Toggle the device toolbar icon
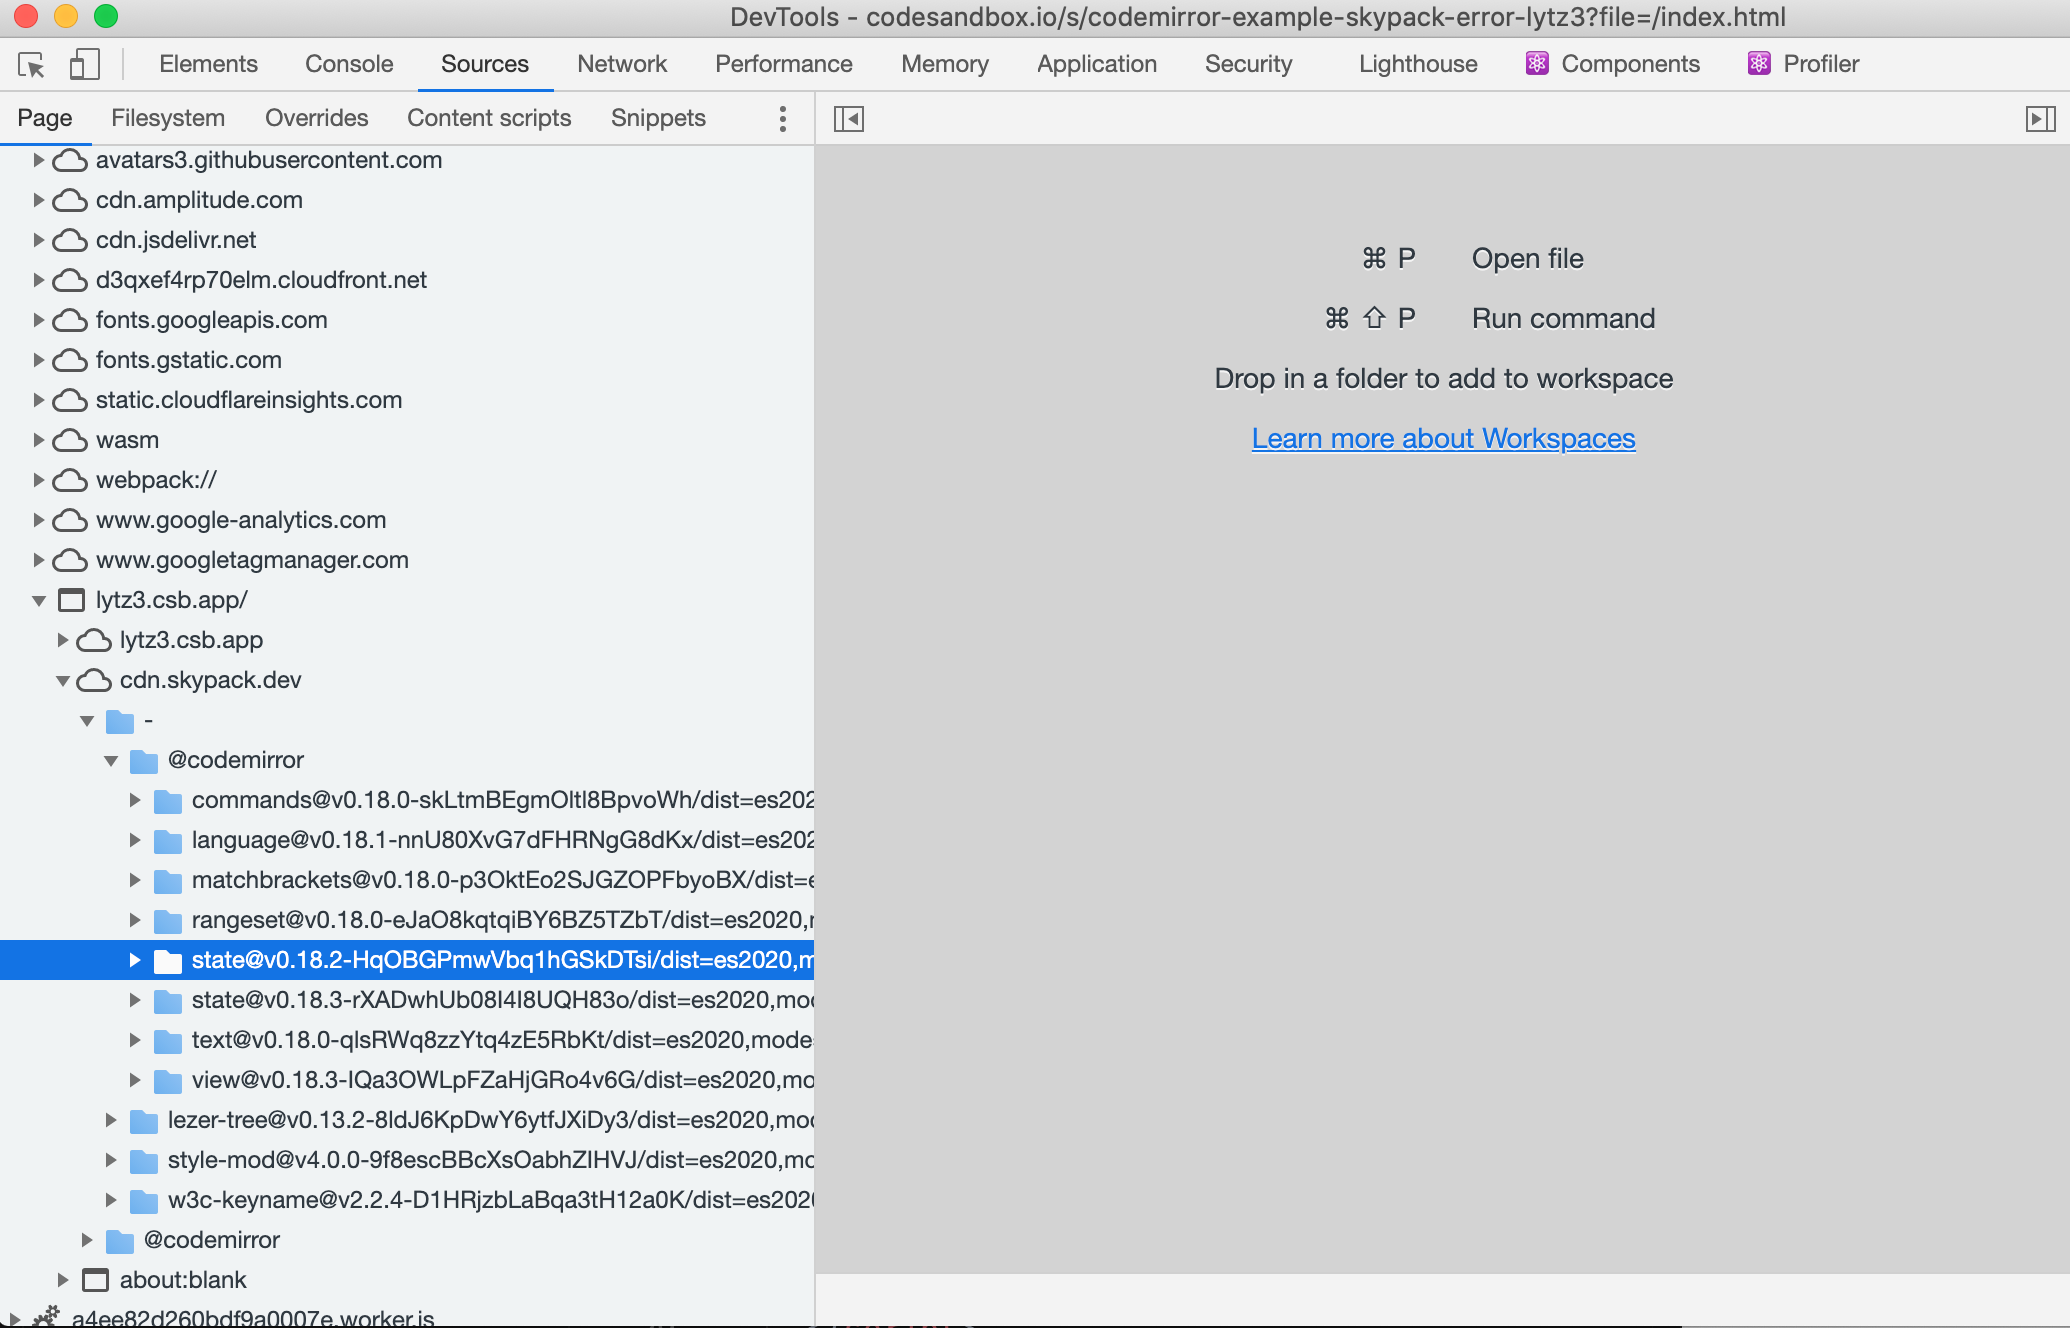Viewport: 2070px width, 1328px height. click(84, 65)
